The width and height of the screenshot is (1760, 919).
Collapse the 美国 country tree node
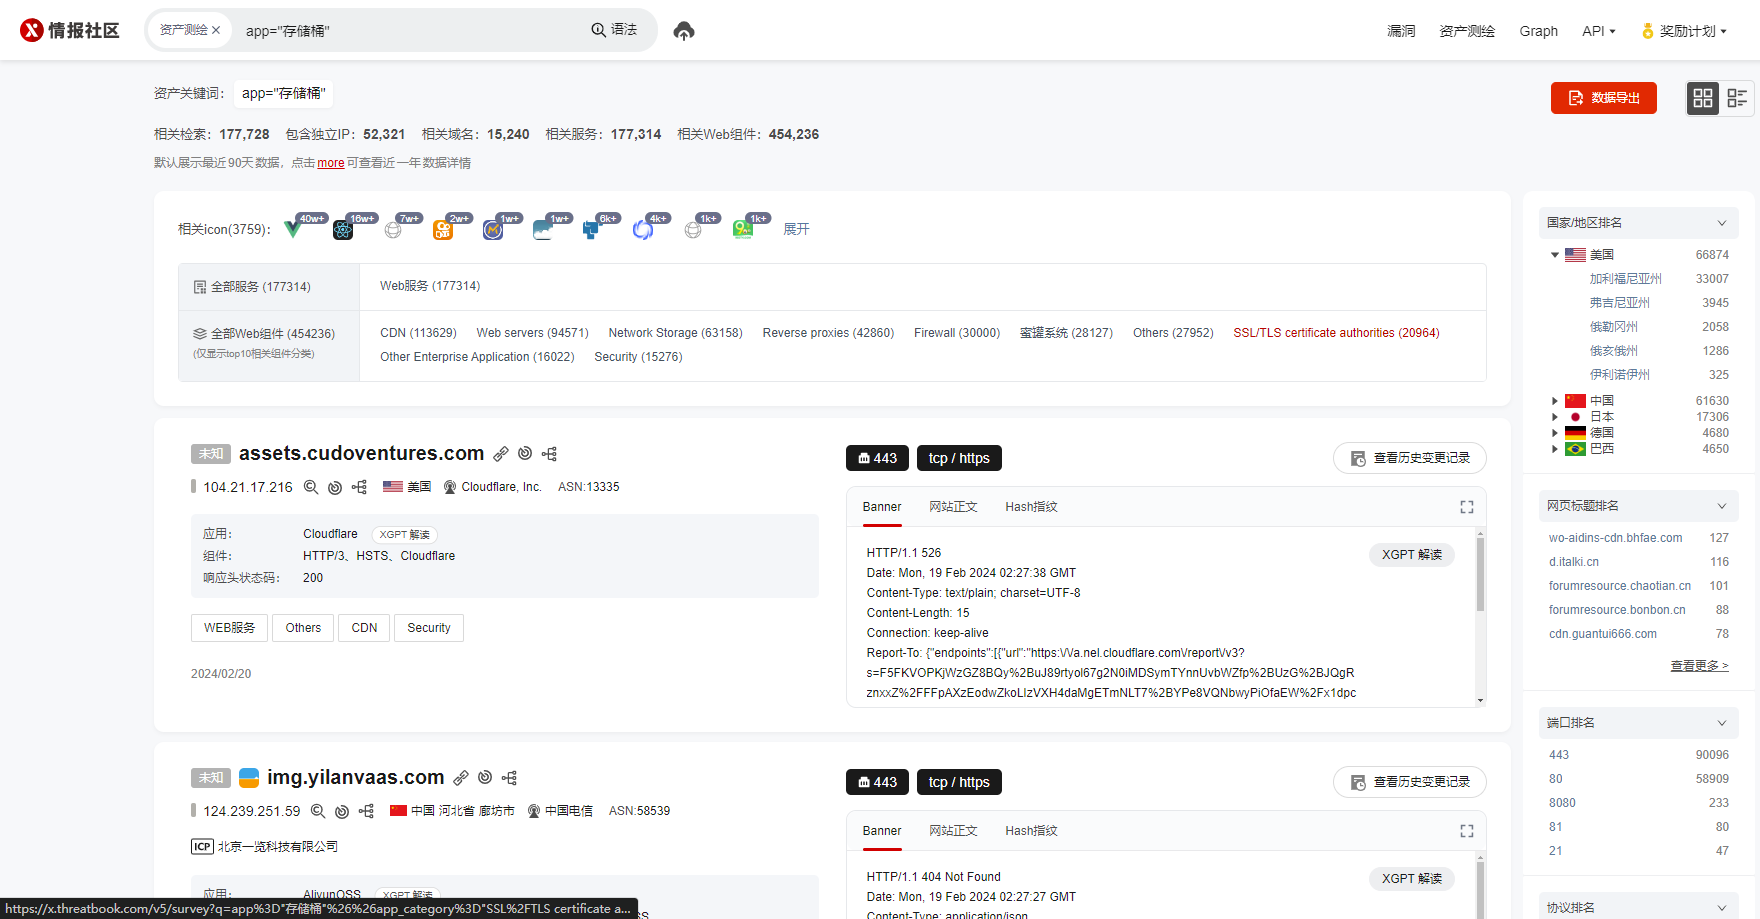tap(1555, 255)
